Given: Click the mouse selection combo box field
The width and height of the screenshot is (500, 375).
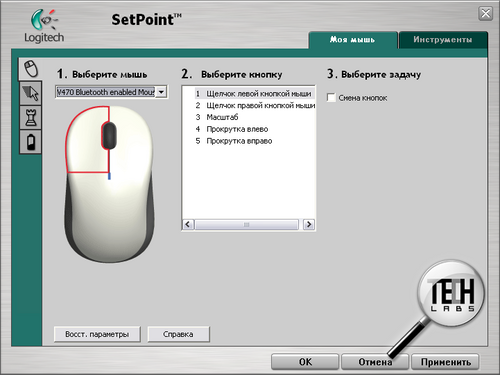Looking at the screenshot, I should pos(111,92).
